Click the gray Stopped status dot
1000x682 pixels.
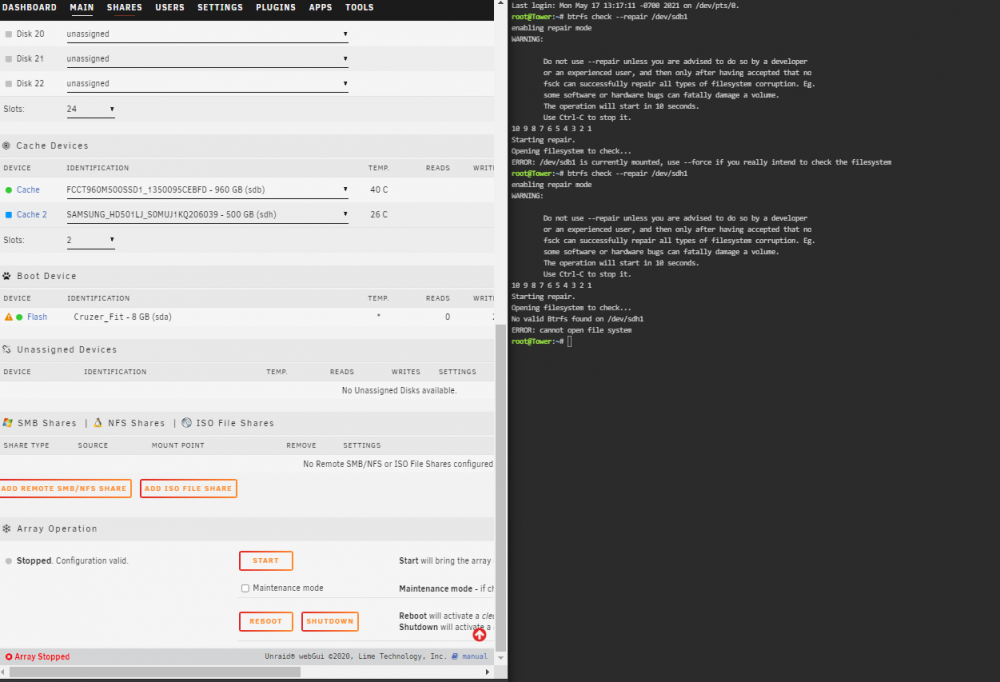coord(8,561)
